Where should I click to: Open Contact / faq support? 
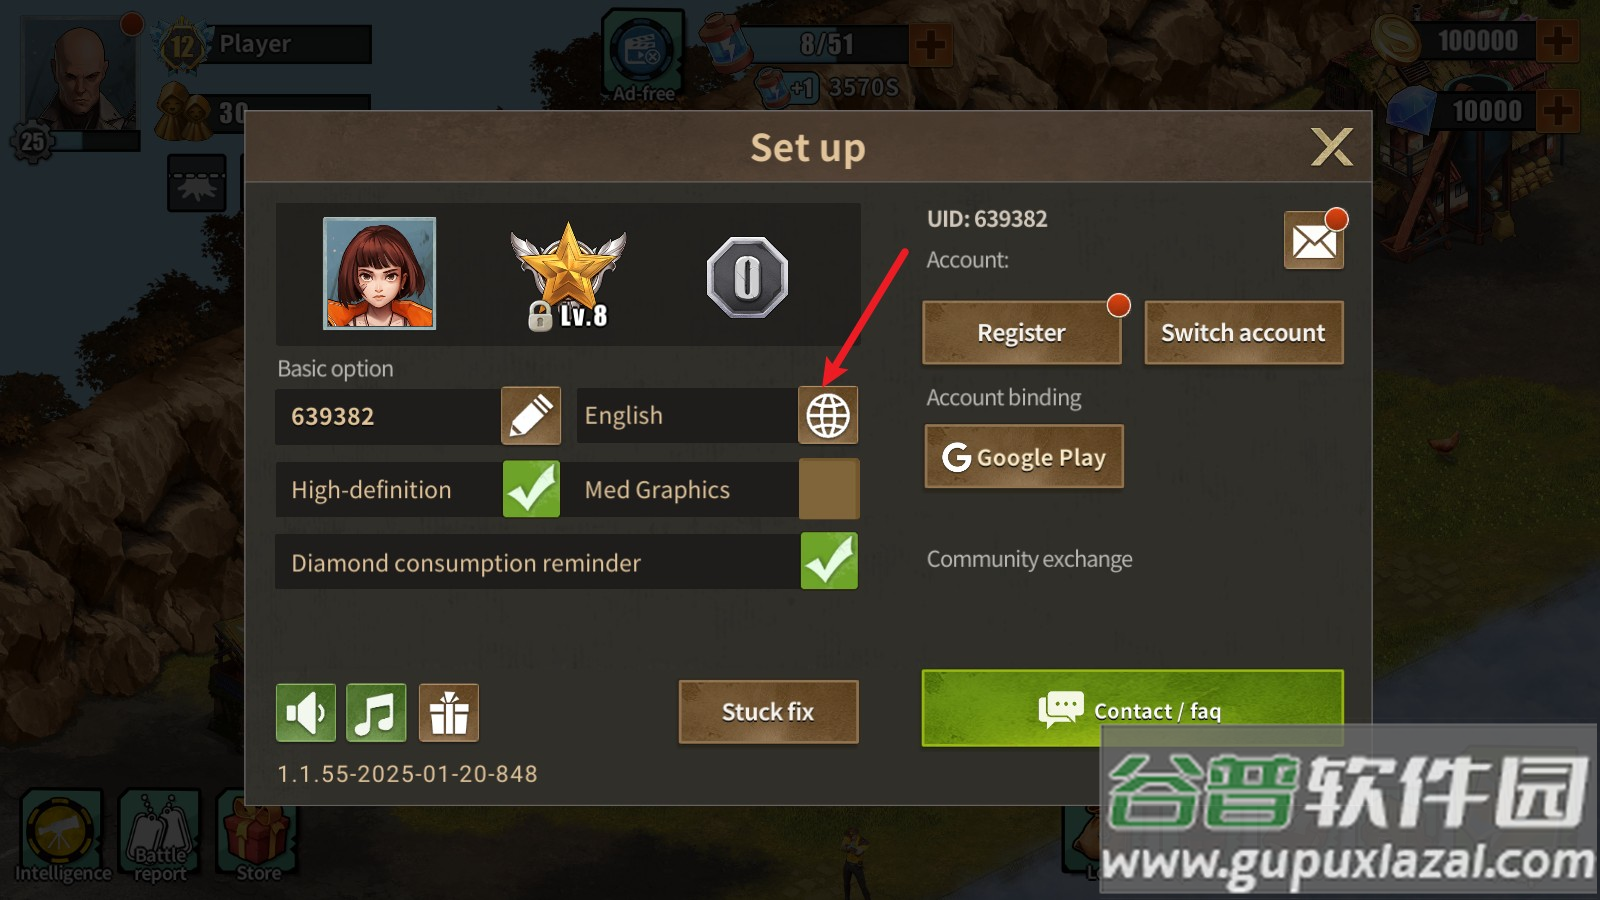[1132, 709]
